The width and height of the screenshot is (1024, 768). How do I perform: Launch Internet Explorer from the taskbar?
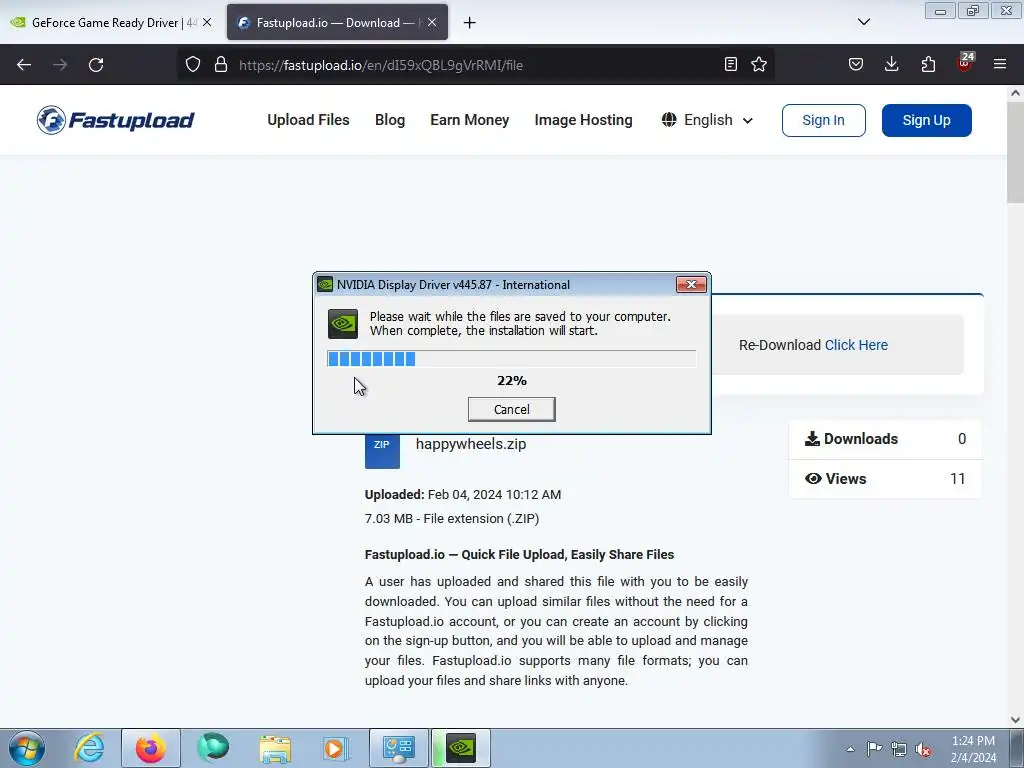click(x=89, y=748)
